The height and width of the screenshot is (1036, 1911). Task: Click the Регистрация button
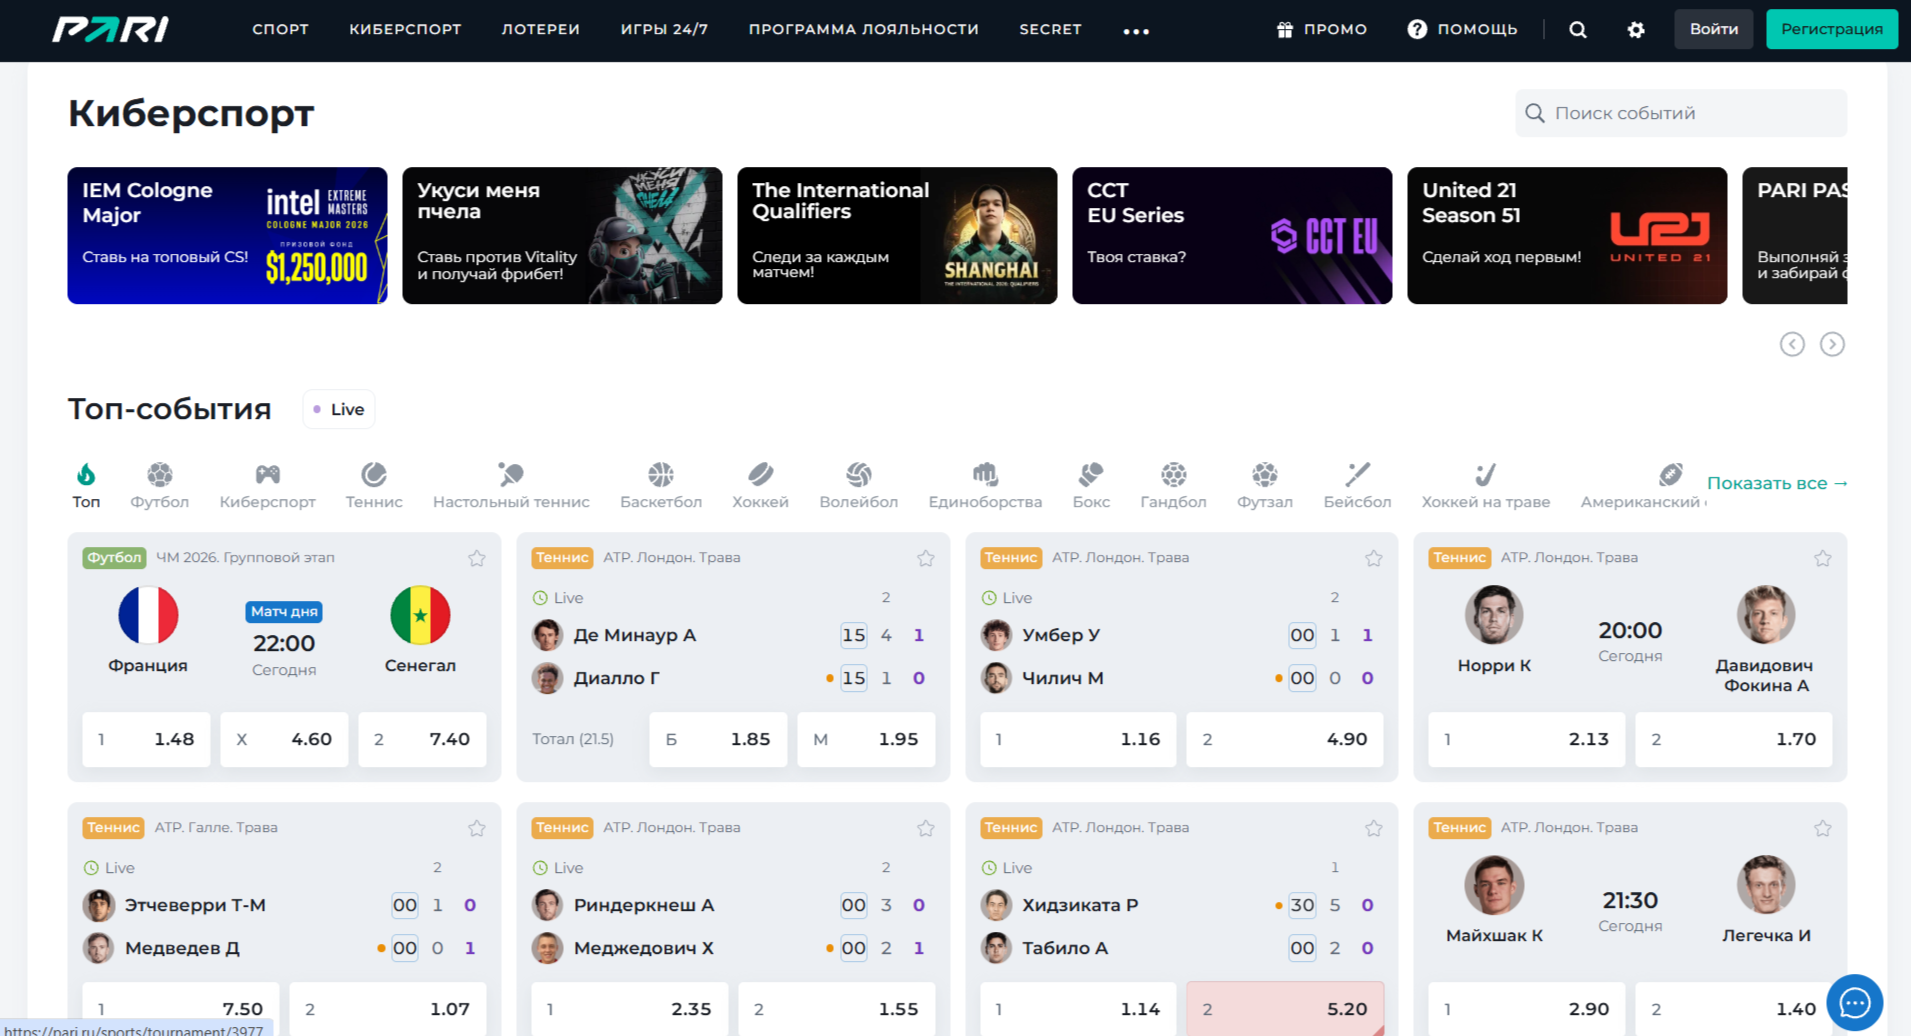(1832, 29)
